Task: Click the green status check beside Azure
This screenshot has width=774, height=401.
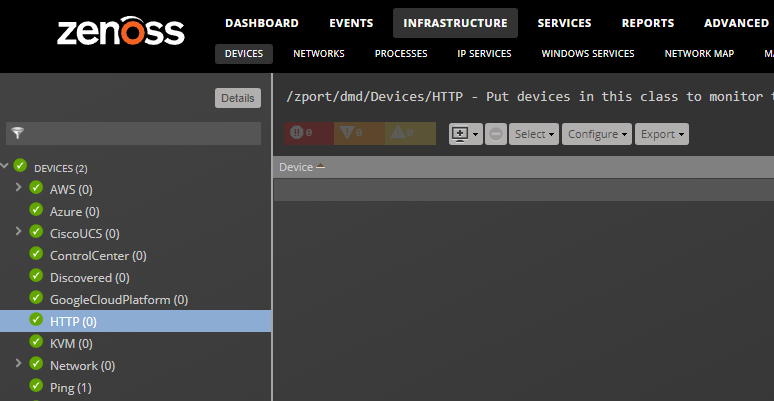Action: tap(36, 209)
